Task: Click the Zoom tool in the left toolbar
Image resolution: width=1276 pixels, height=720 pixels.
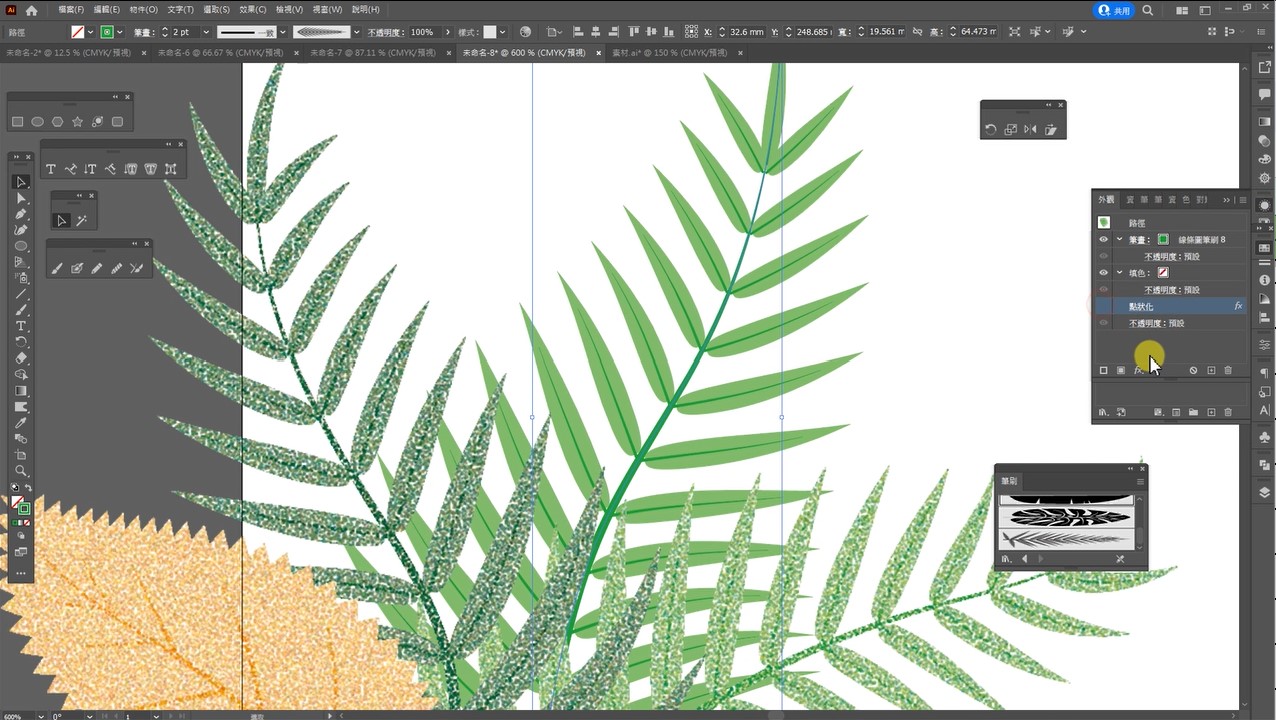Action: coord(21,471)
